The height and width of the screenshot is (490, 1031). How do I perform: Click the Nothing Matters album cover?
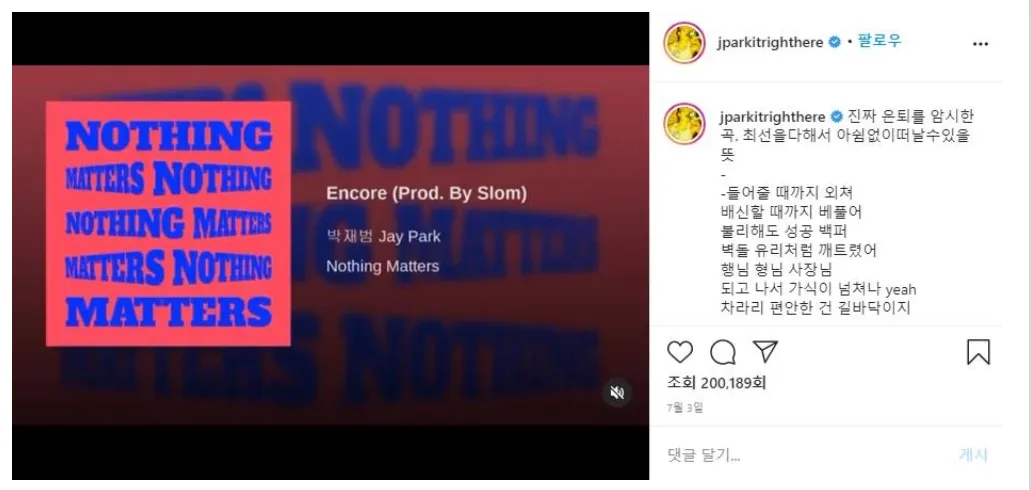[x=168, y=224]
